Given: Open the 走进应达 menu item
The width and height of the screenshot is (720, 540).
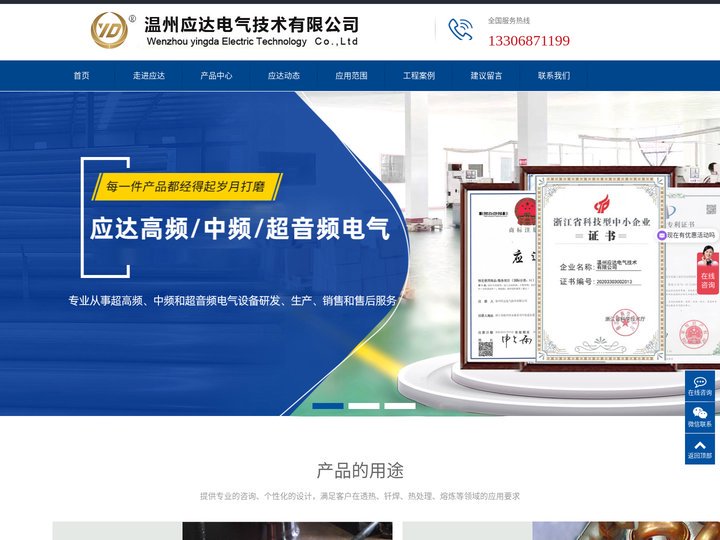Looking at the screenshot, I should 149,76.
